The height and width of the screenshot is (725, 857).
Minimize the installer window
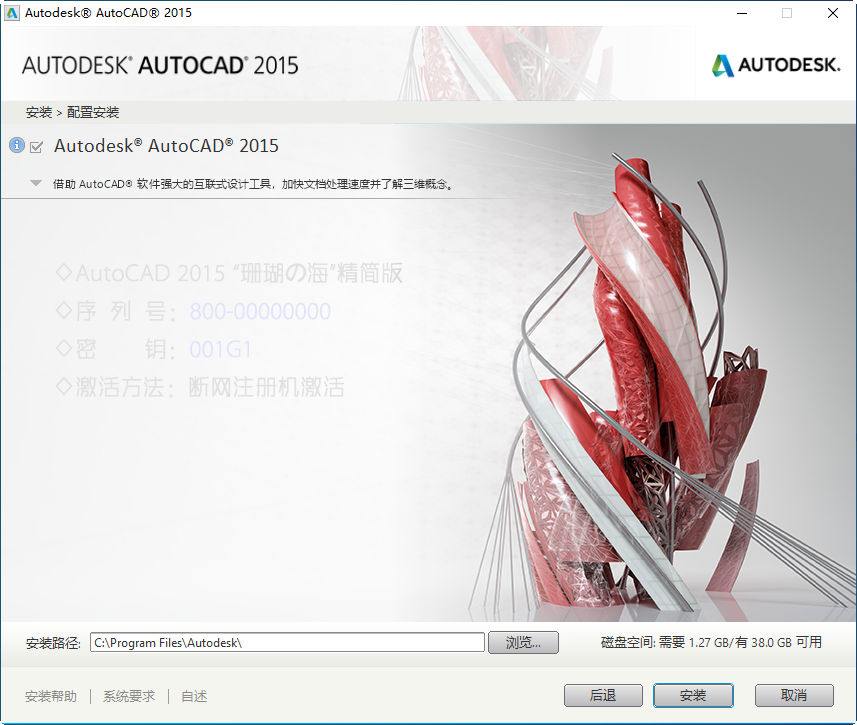[742, 13]
